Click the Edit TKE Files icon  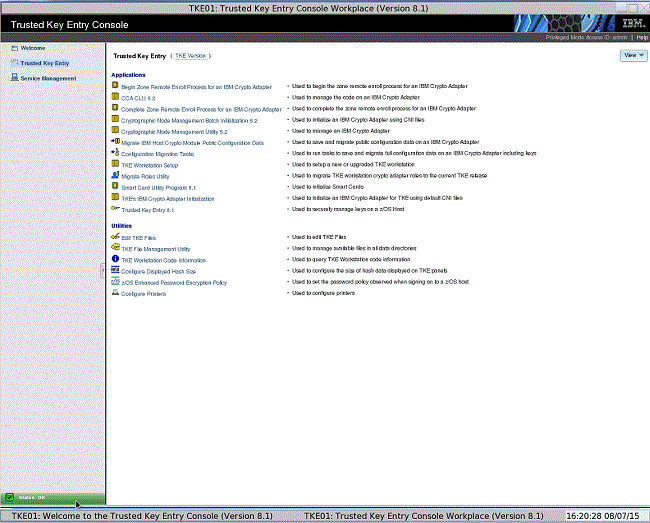click(x=115, y=237)
